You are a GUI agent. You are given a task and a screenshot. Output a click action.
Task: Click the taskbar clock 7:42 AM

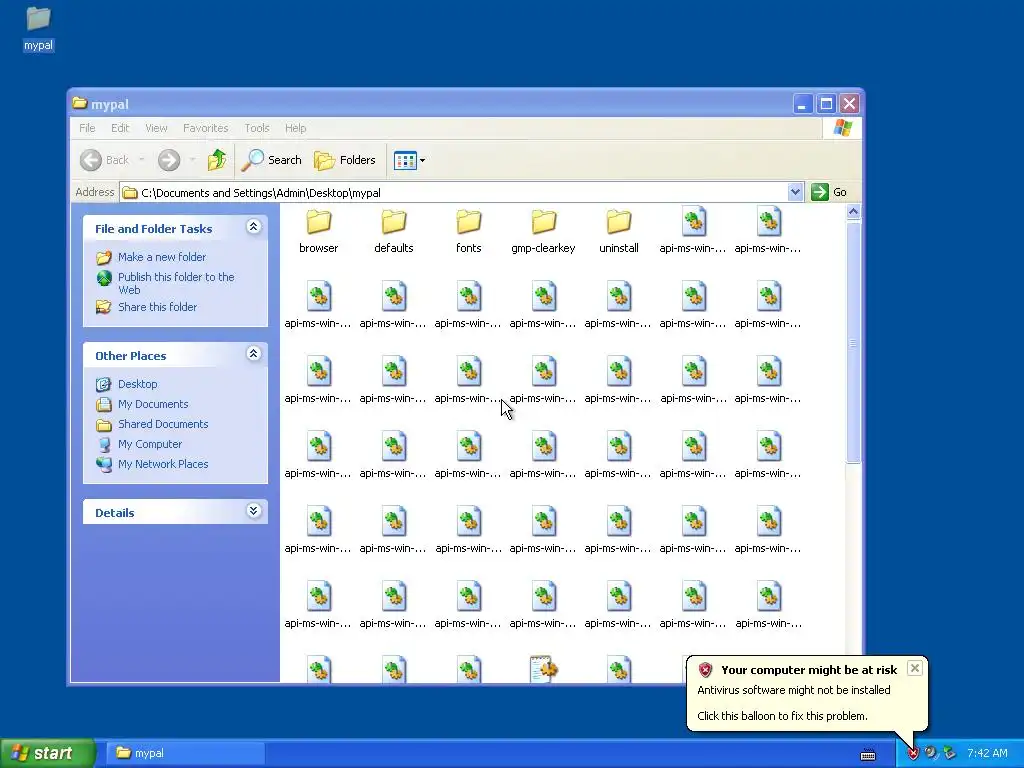coord(987,753)
